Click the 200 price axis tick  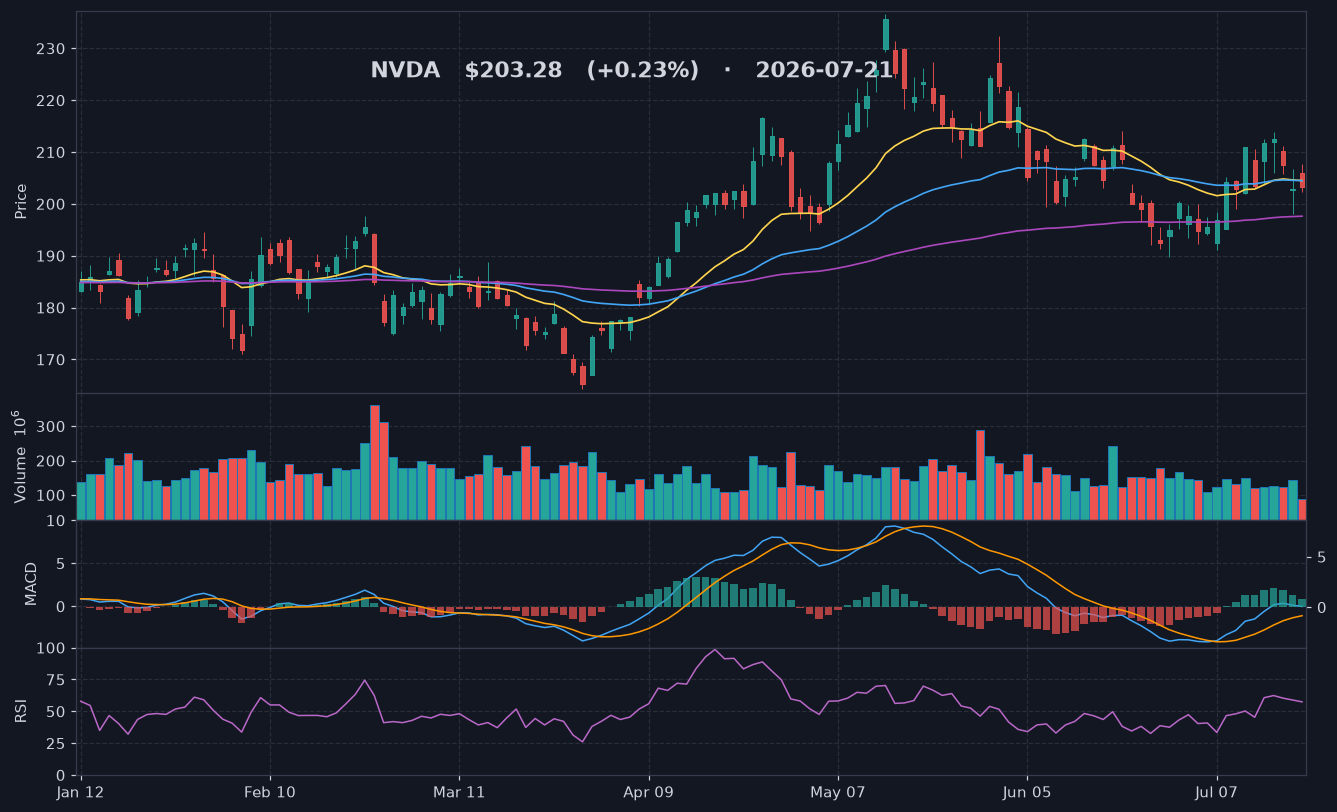point(51,205)
